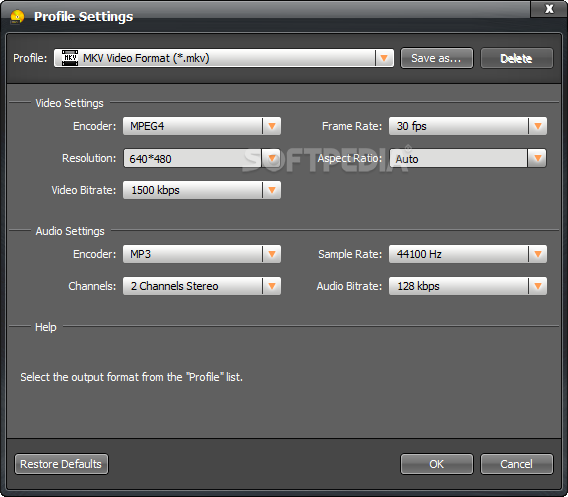Click the Channels: label
This screenshot has width=568, height=497.
click(92, 286)
